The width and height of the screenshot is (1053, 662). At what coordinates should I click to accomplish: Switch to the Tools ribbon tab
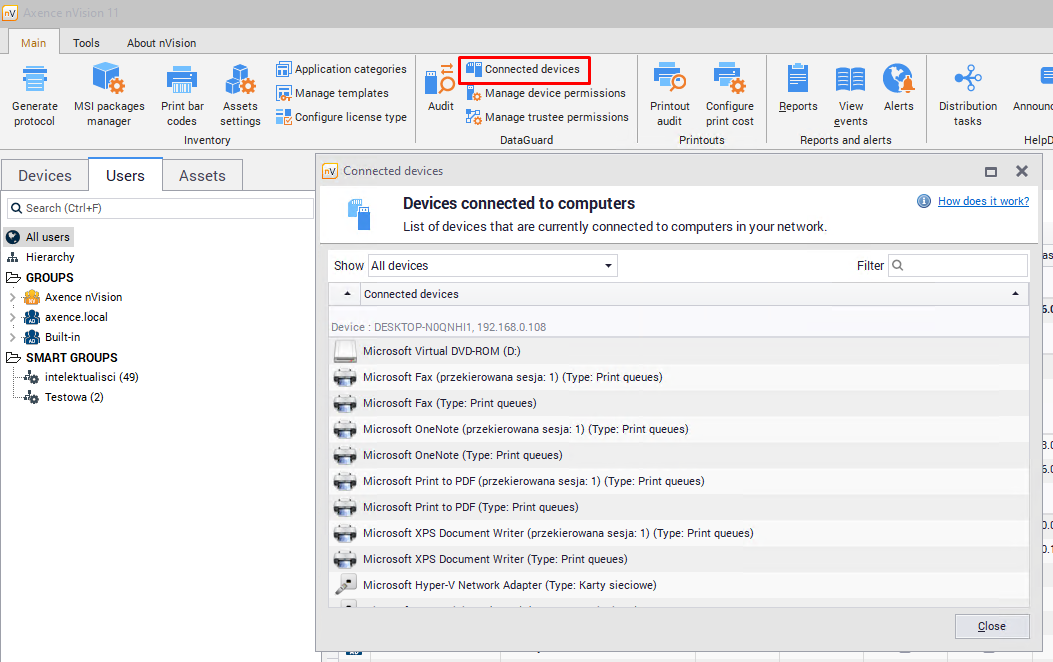click(x=86, y=43)
